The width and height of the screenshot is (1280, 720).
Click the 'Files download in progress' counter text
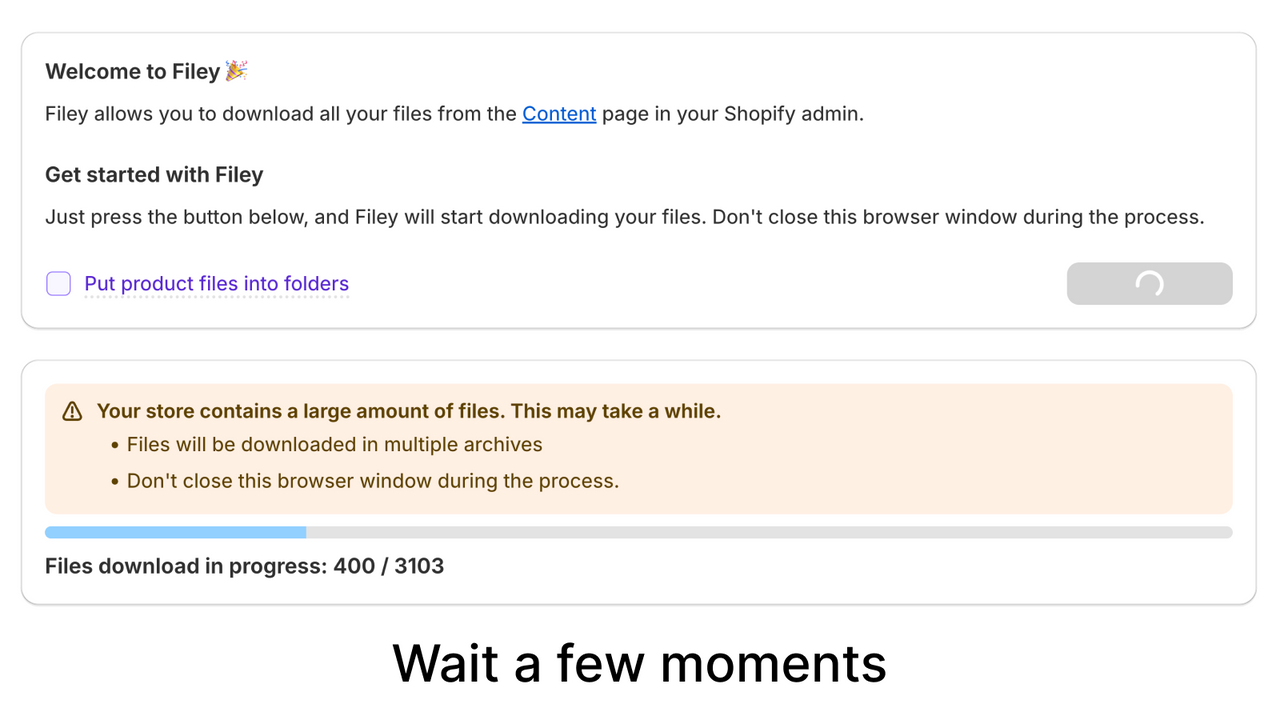click(244, 566)
